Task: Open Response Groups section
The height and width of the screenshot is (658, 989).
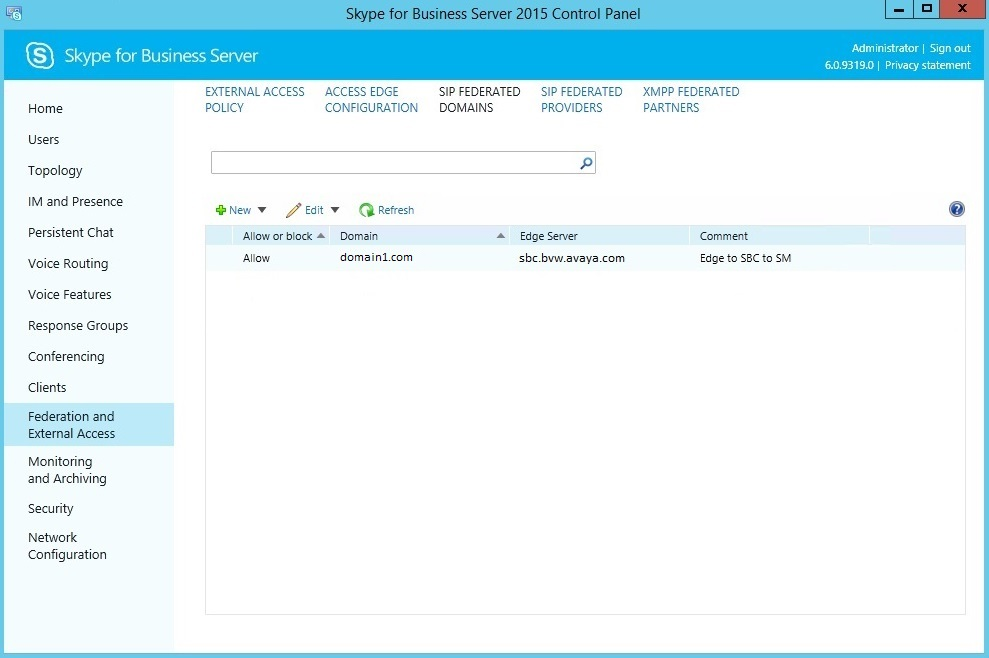Action: click(78, 326)
